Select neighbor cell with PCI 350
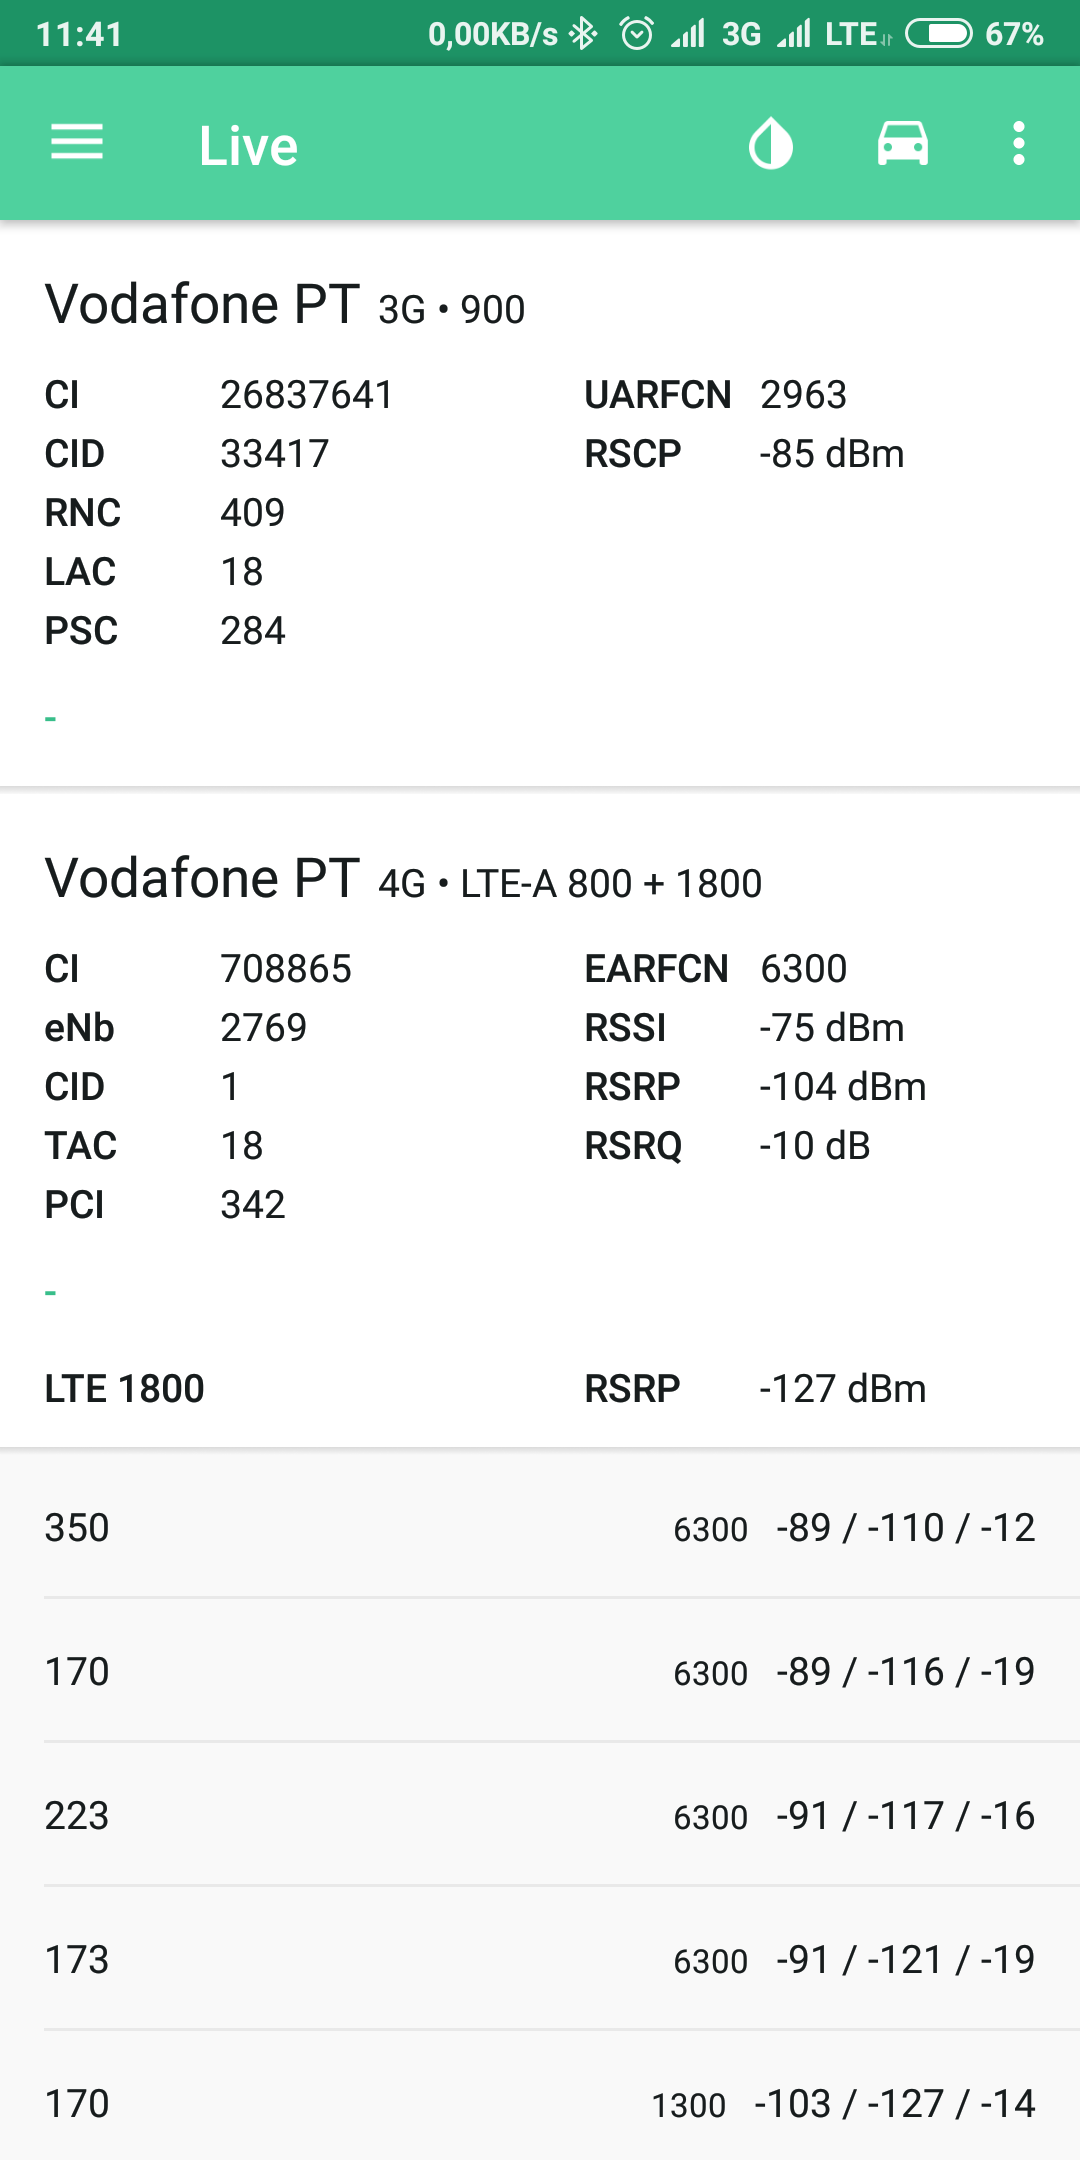This screenshot has width=1080, height=2160. tap(540, 1528)
